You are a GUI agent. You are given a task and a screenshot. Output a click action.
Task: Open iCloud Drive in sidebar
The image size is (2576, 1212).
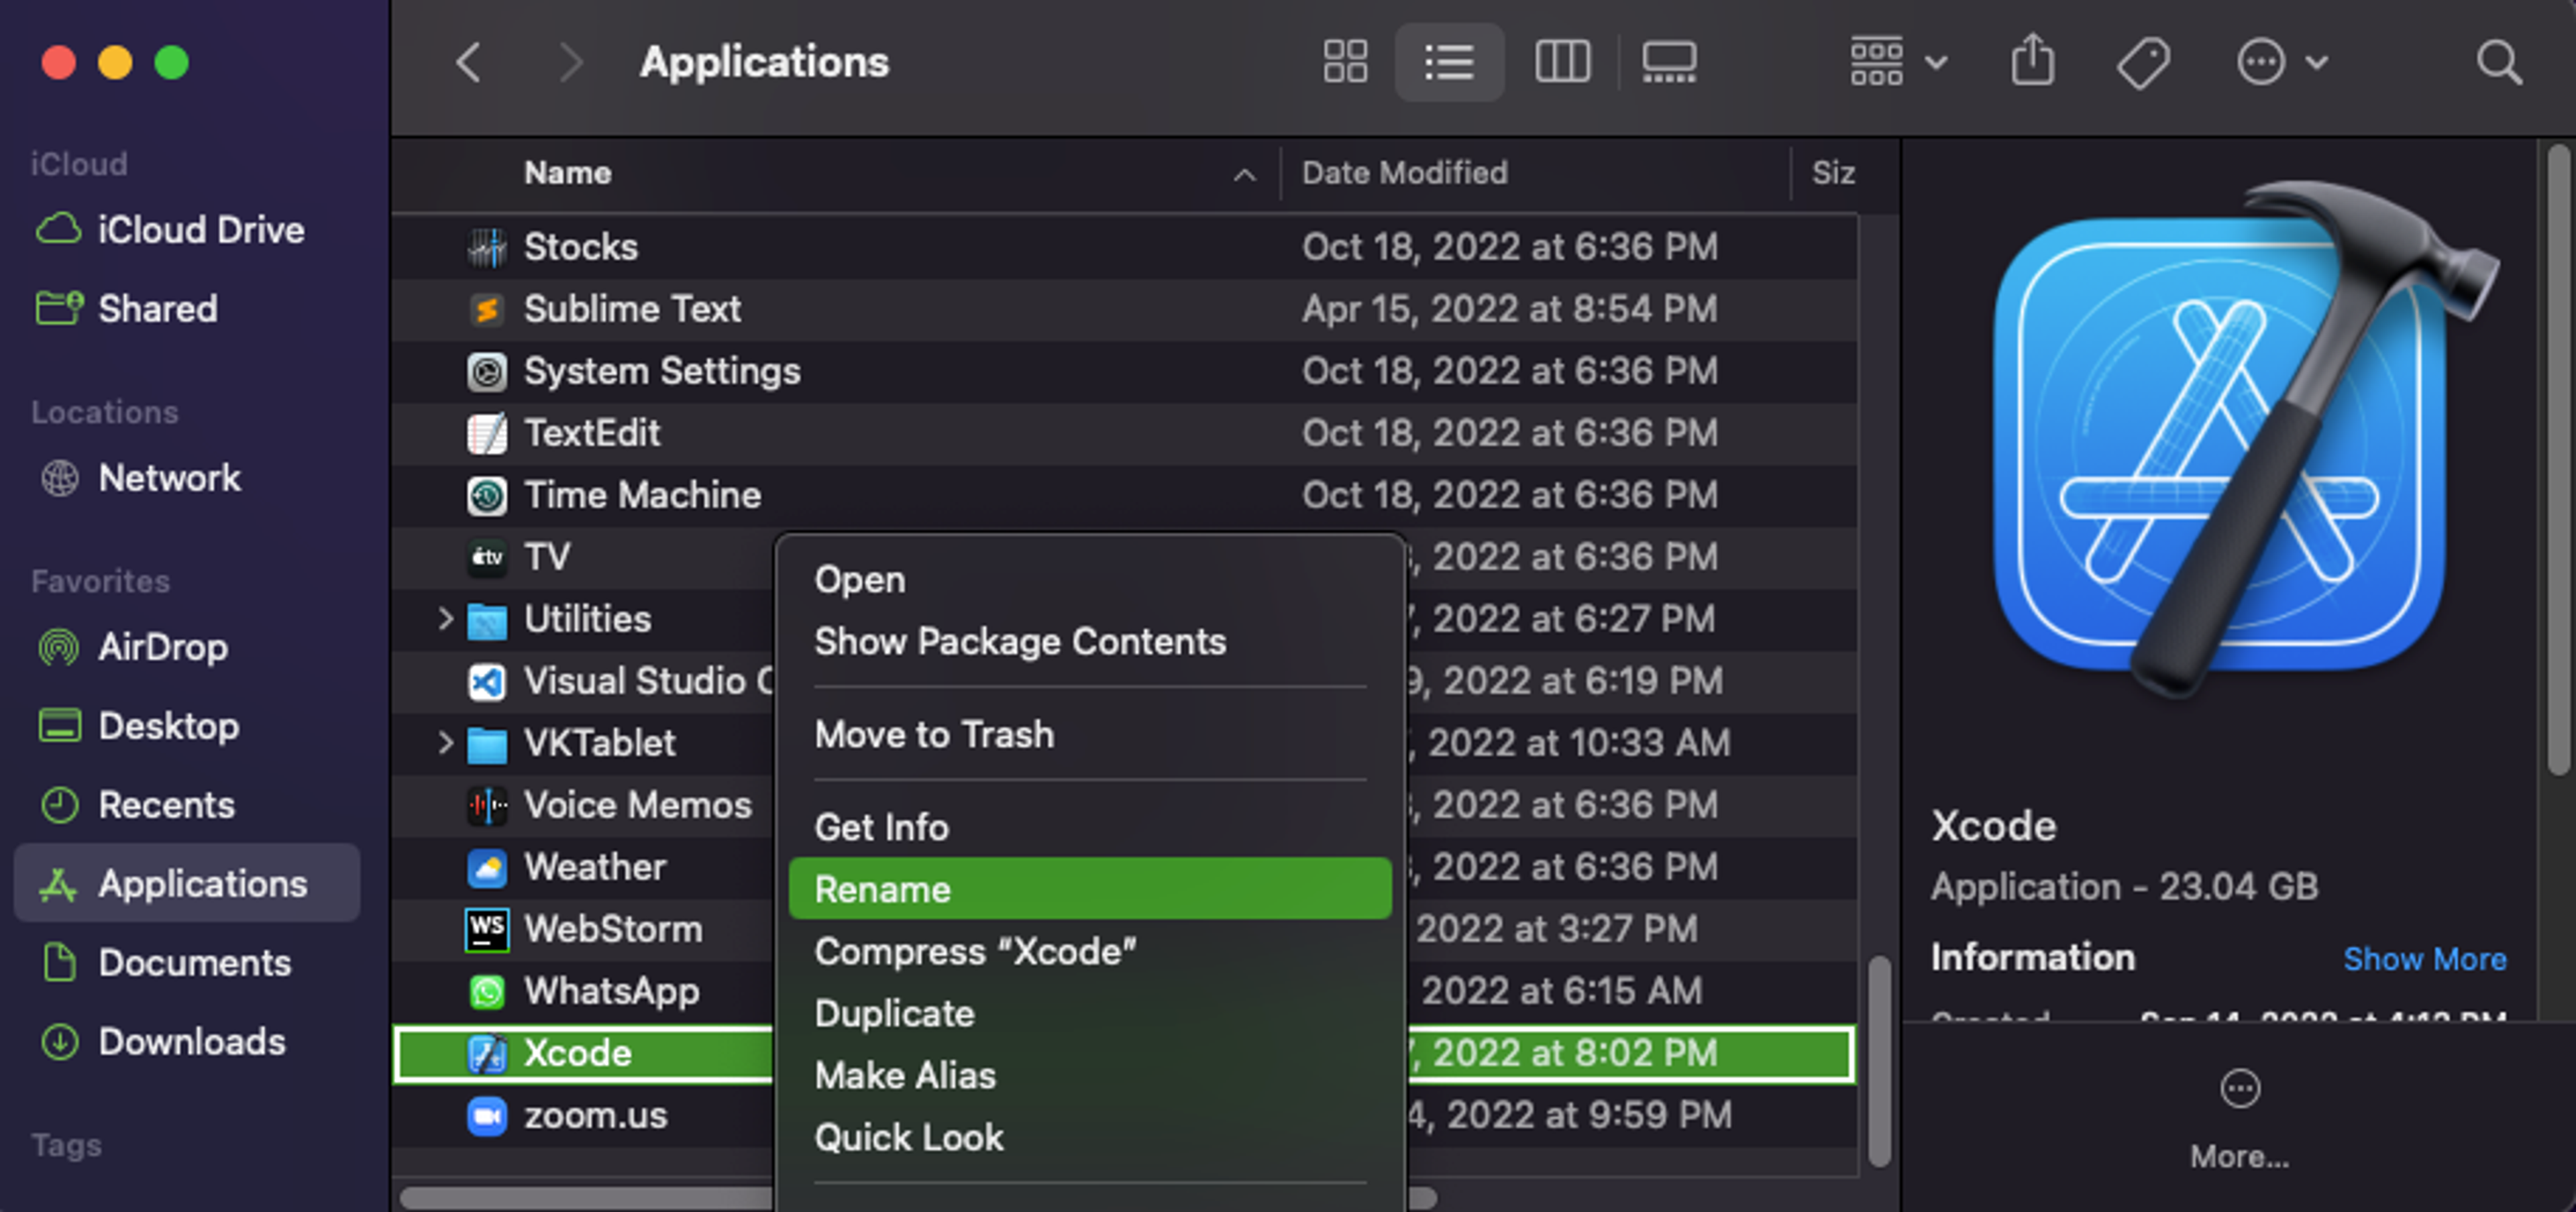(x=186, y=230)
